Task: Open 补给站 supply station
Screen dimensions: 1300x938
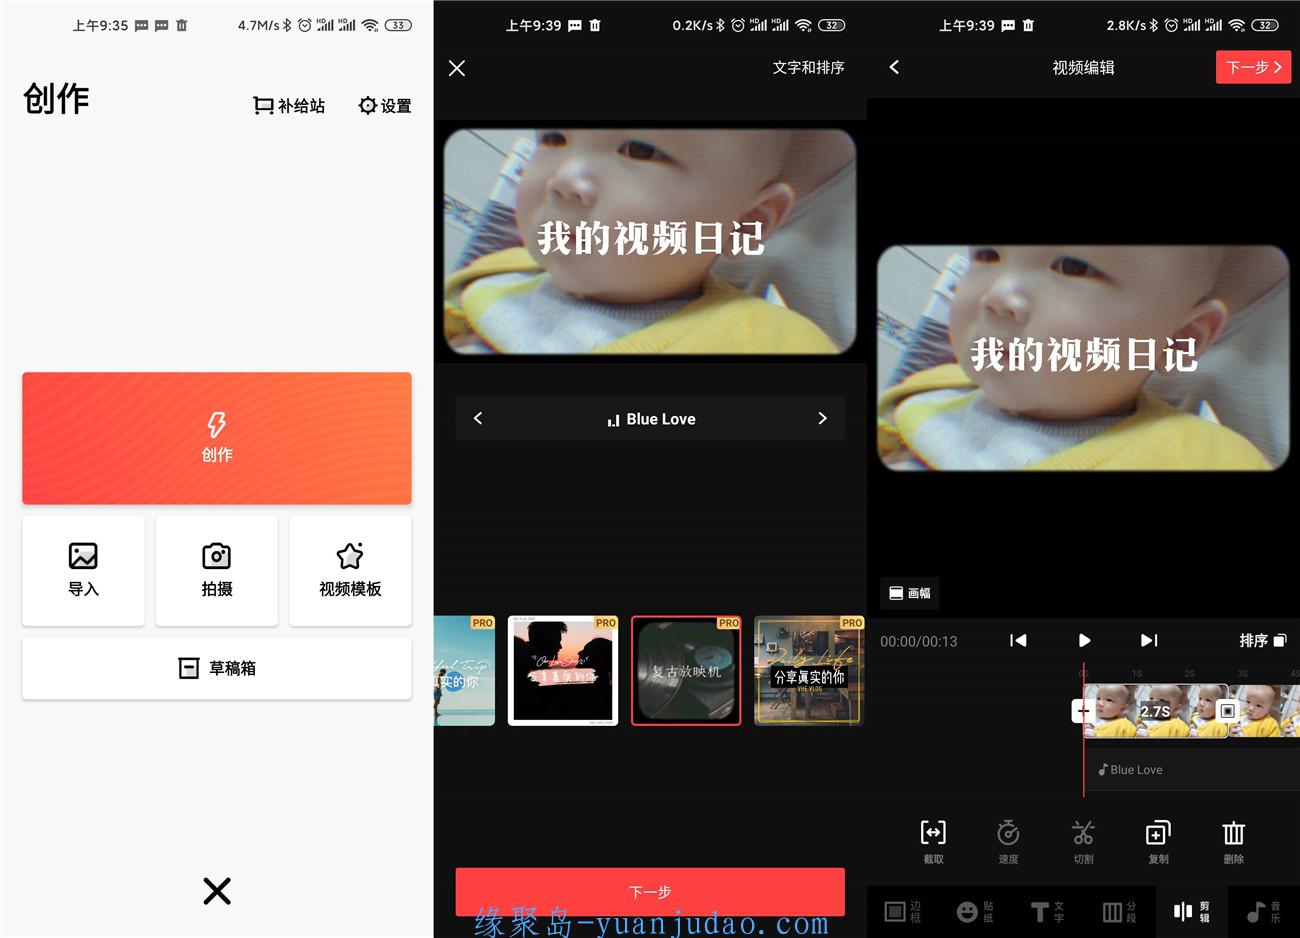Action: tap(289, 105)
